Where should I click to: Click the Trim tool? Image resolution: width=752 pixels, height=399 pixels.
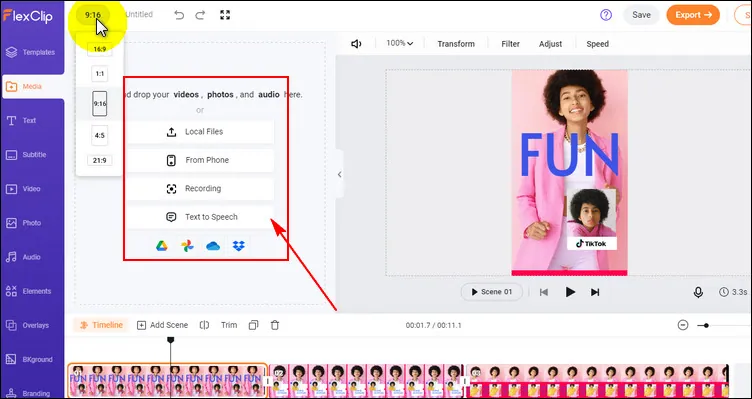pyautogui.click(x=229, y=325)
